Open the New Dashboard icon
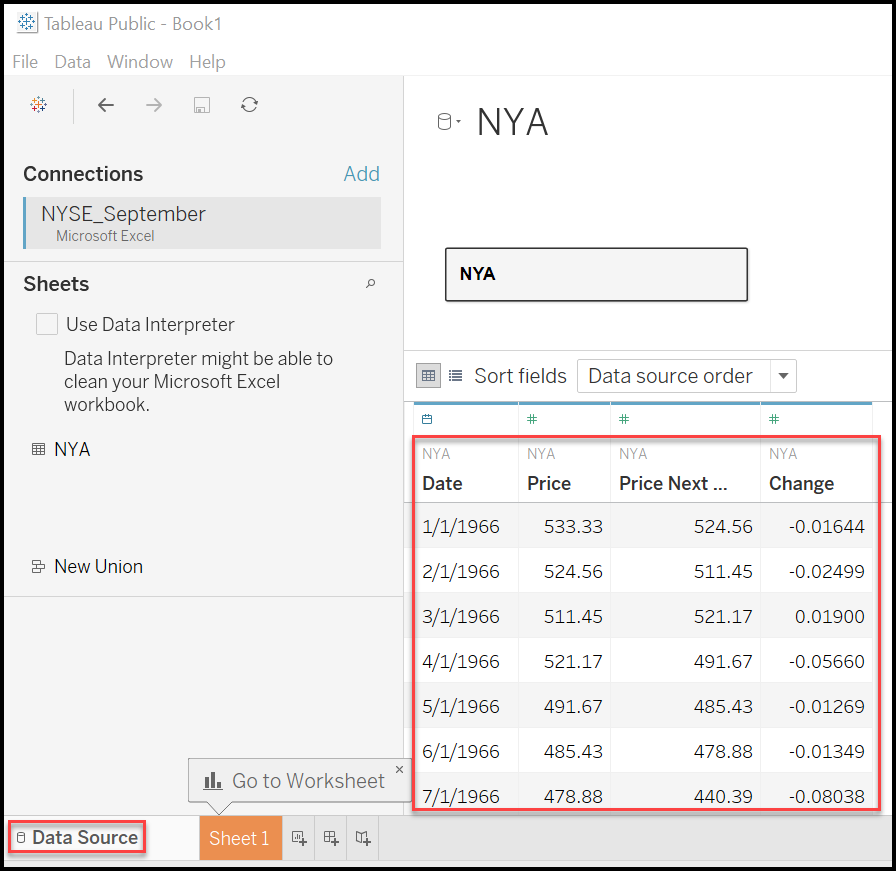The image size is (896, 871). [331, 838]
